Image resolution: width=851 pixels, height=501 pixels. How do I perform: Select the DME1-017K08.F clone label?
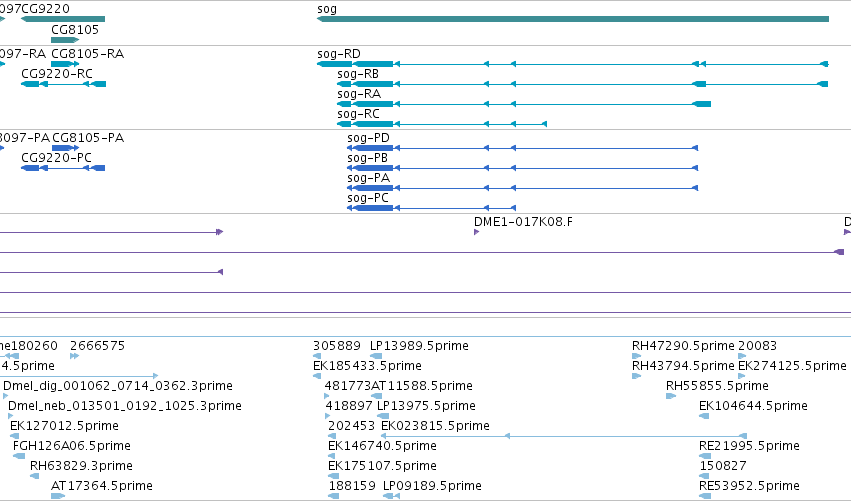tap(523, 222)
